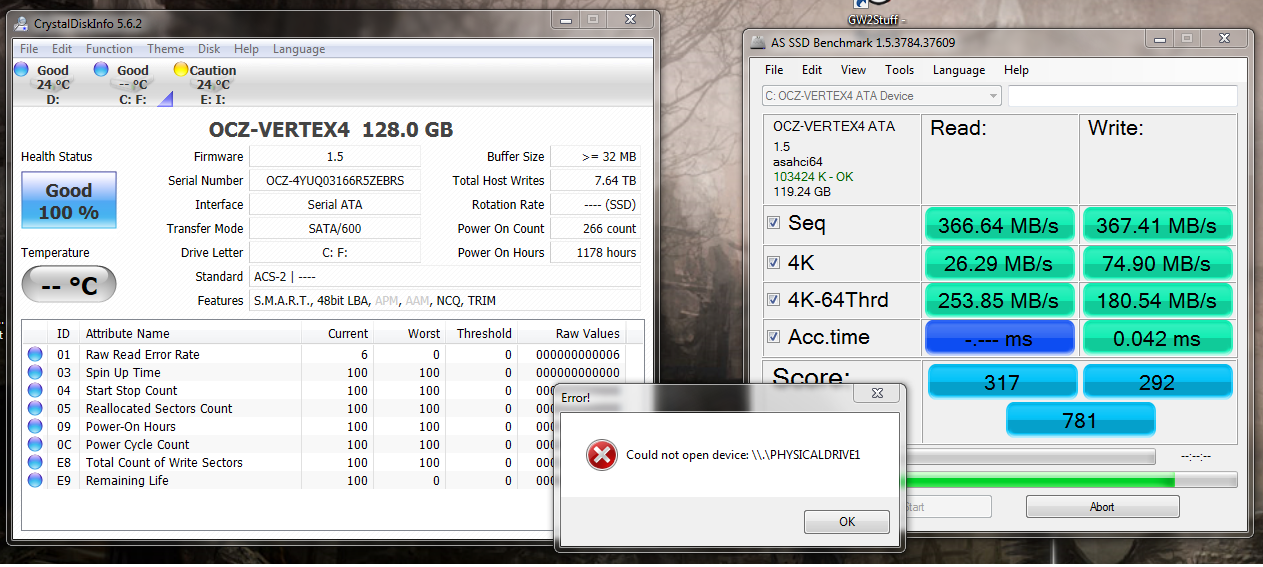Screen dimensions: 1263x567
Task: Open CrystalDiskInfo Language menu
Action: 299,49
